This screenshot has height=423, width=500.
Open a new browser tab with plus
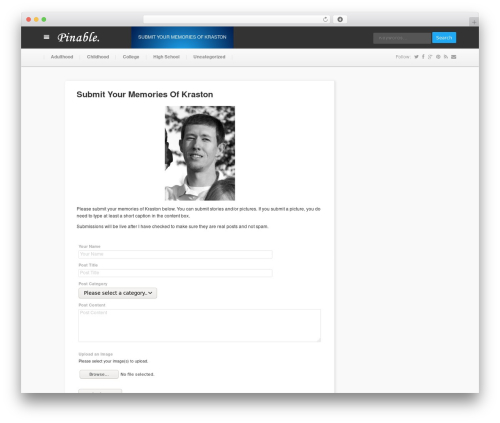click(x=474, y=22)
